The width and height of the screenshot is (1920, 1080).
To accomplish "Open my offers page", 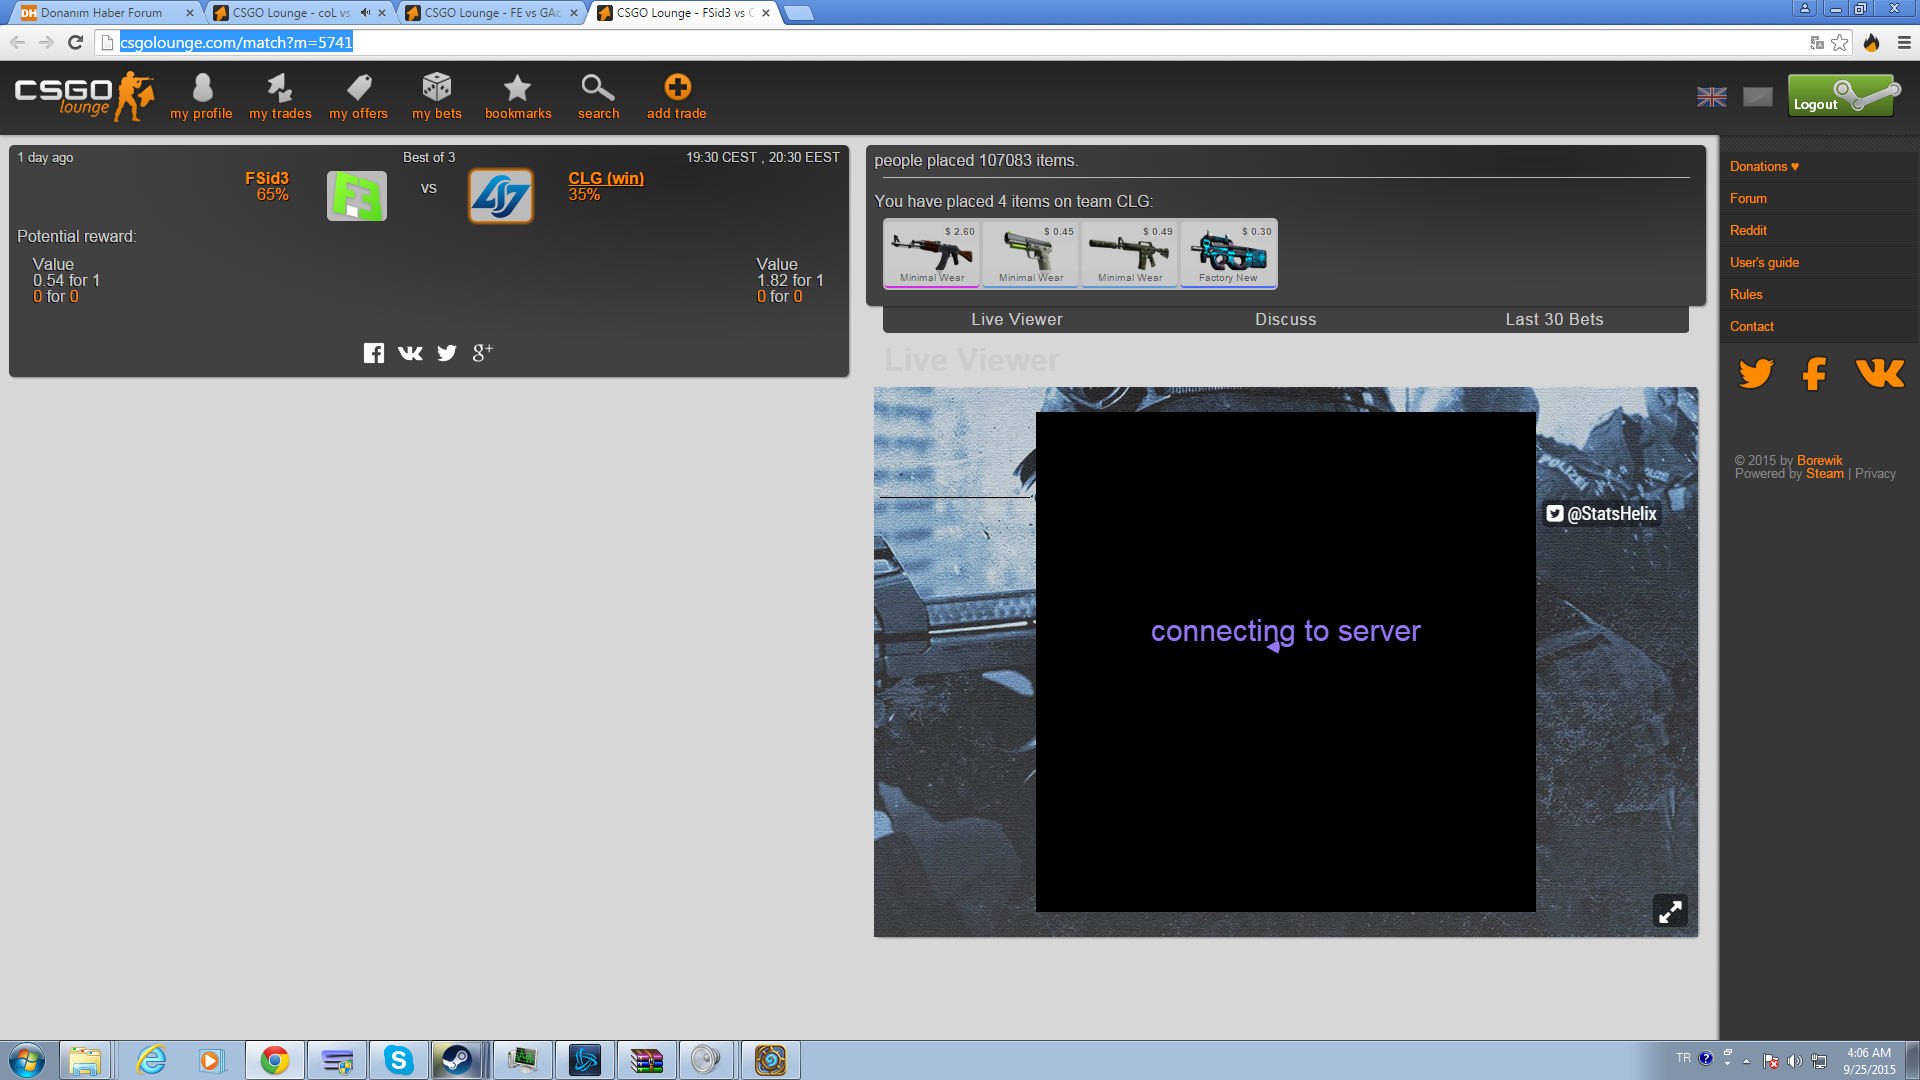I will tap(358, 97).
